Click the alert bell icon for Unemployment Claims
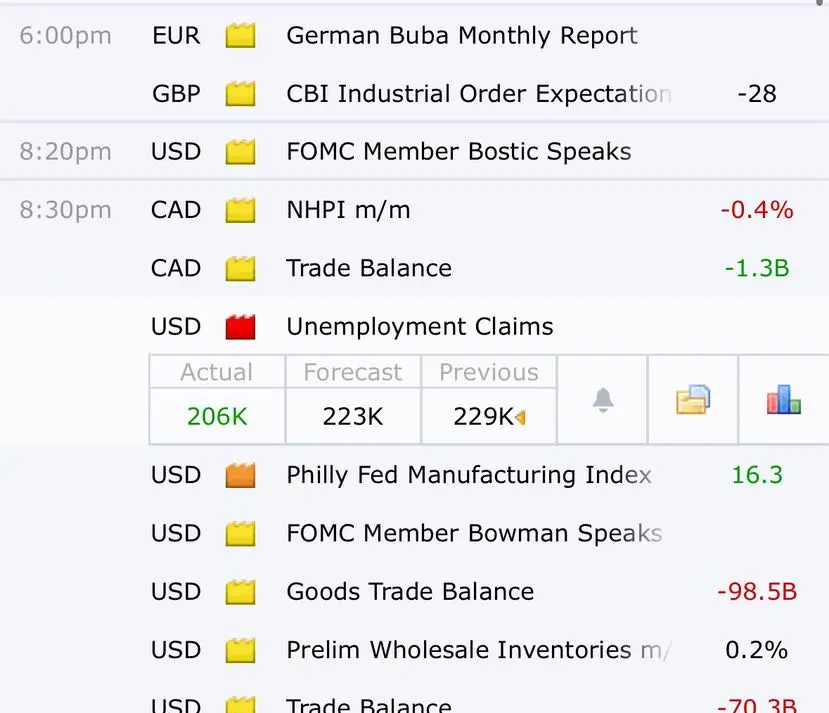Screen dimensions: 829x713 602,400
